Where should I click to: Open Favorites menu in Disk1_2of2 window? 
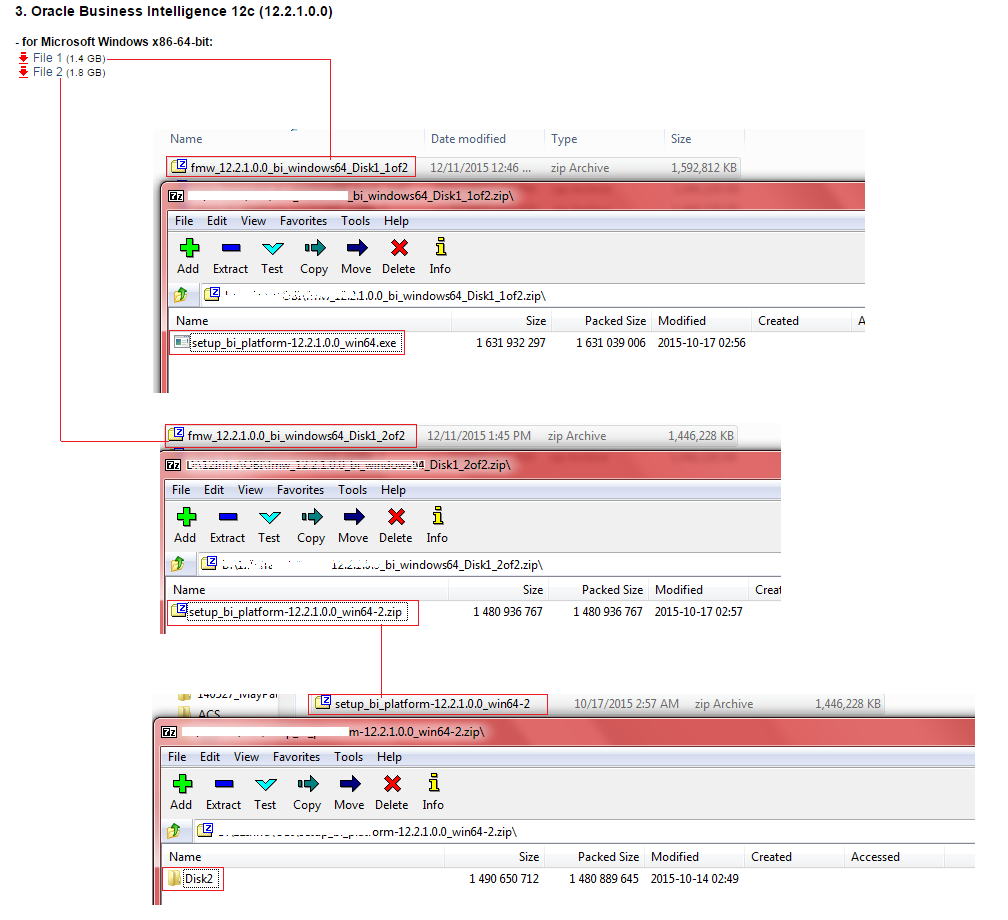(x=300, y=490)
